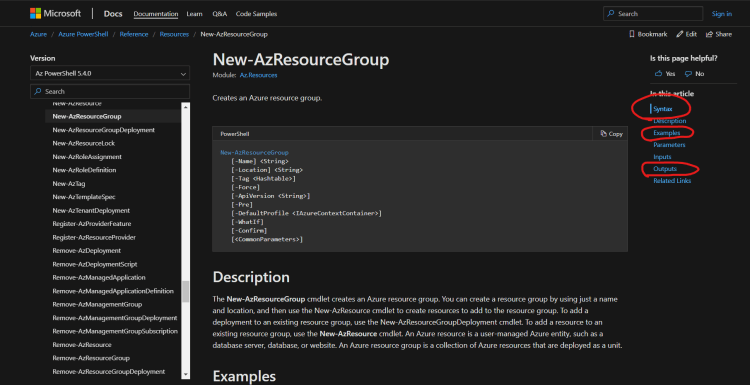Screen dimensions: 750x385
Task: Open New-AzTag in the sidebar
Action: (69, 184)
